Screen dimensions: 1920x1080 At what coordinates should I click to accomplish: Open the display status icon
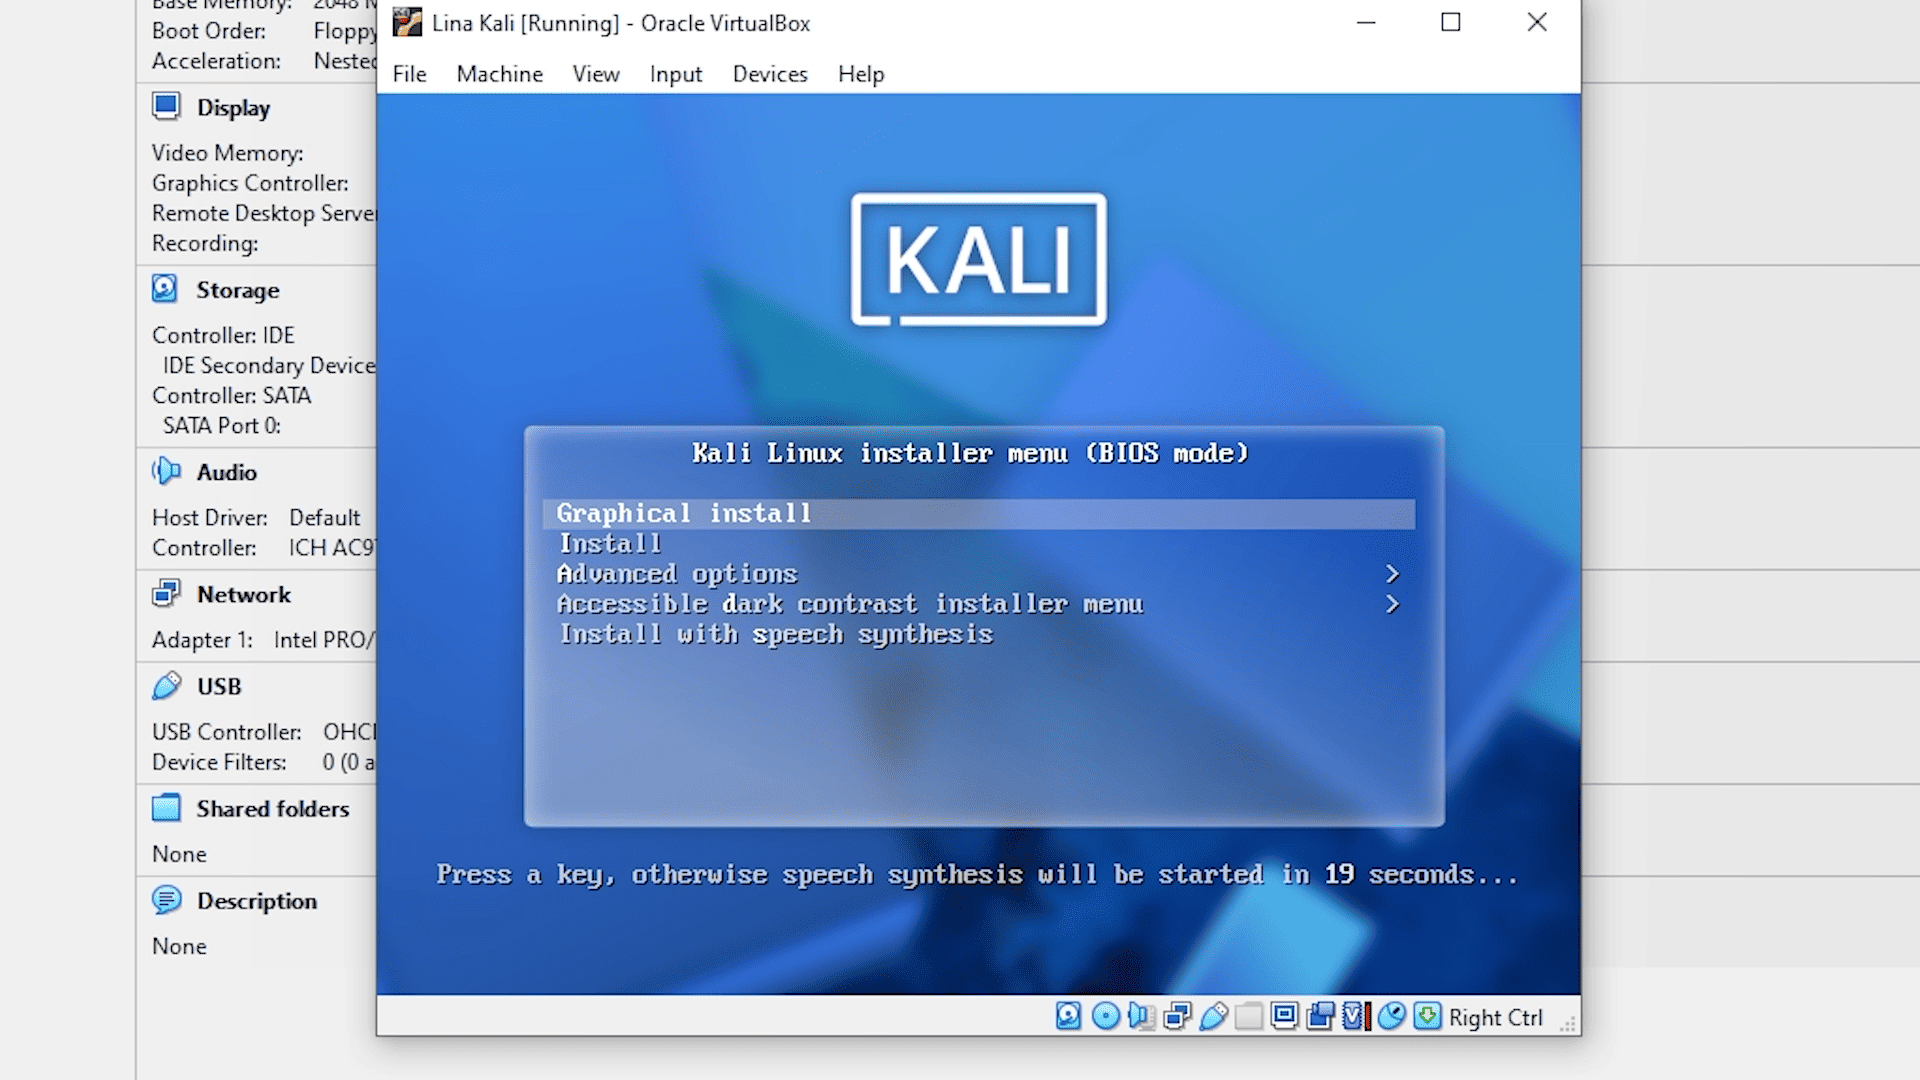tap(1284, 1016)
